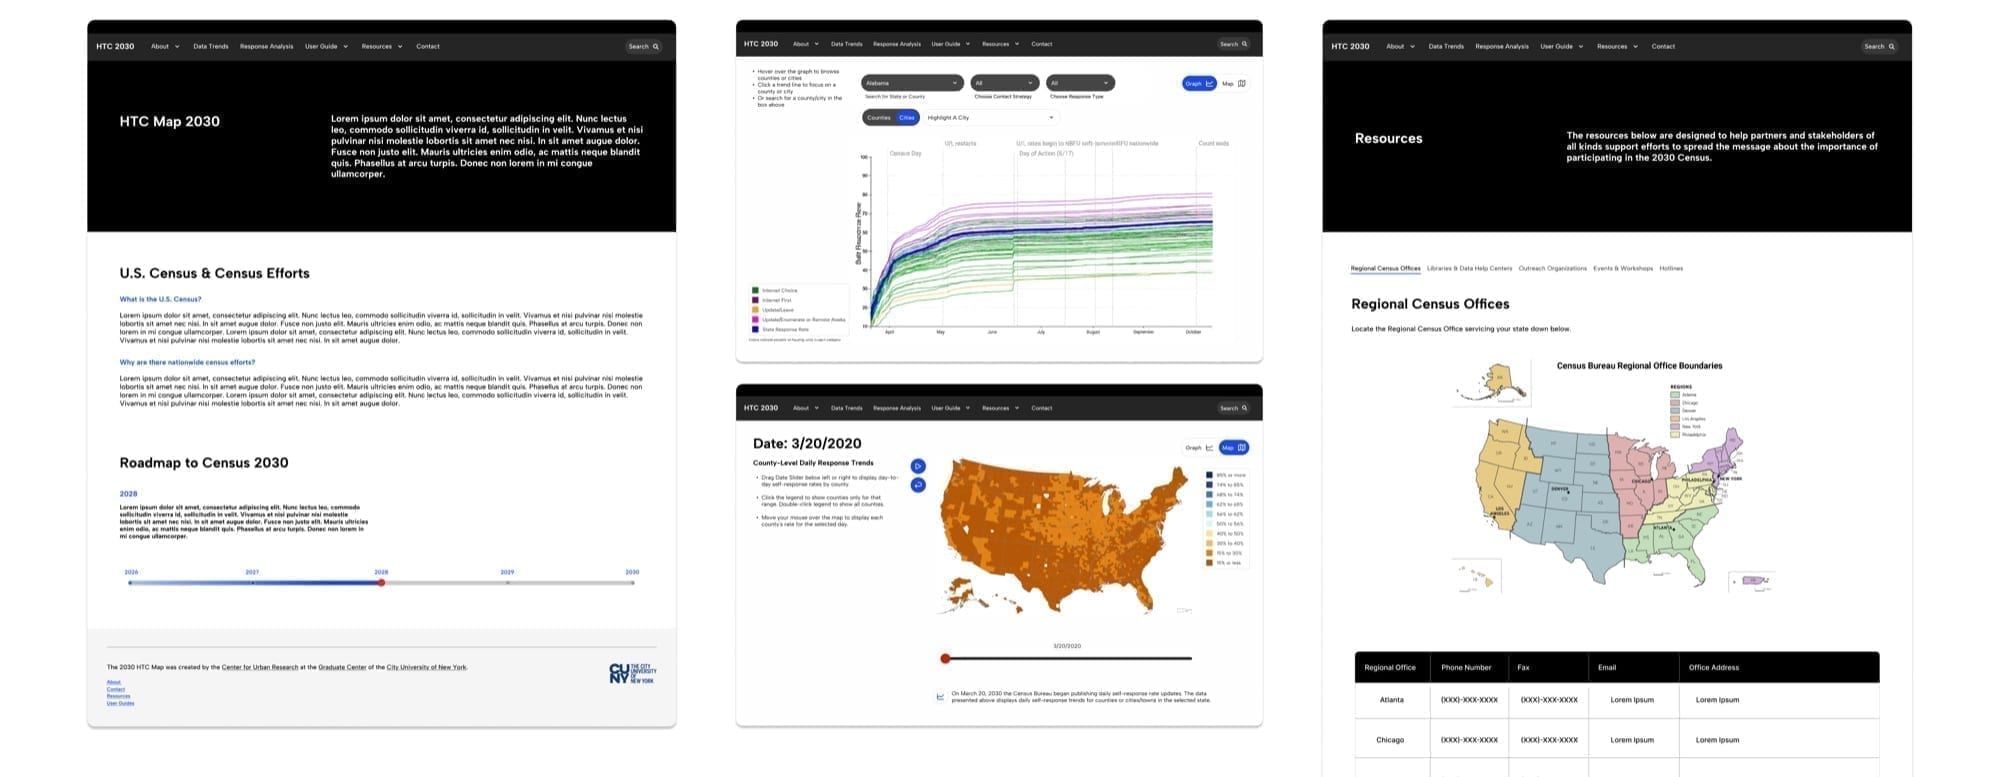The image size is (2000, 777).
Task: Switch to Graph view in the county map panel
Action: tap(1199, 448)
